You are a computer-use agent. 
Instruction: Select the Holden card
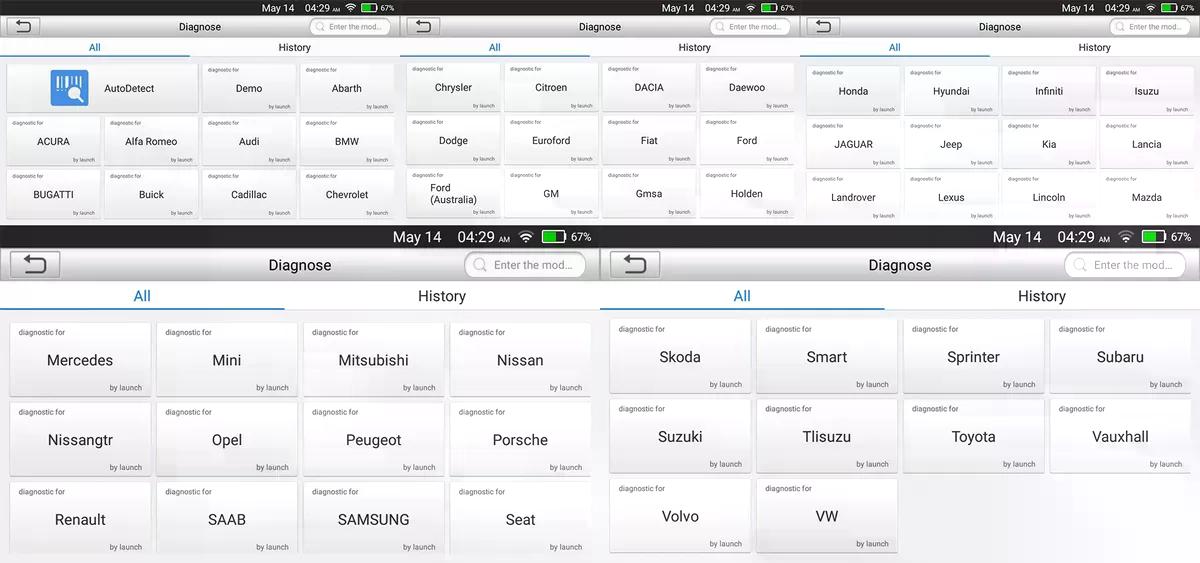point(747,193)
